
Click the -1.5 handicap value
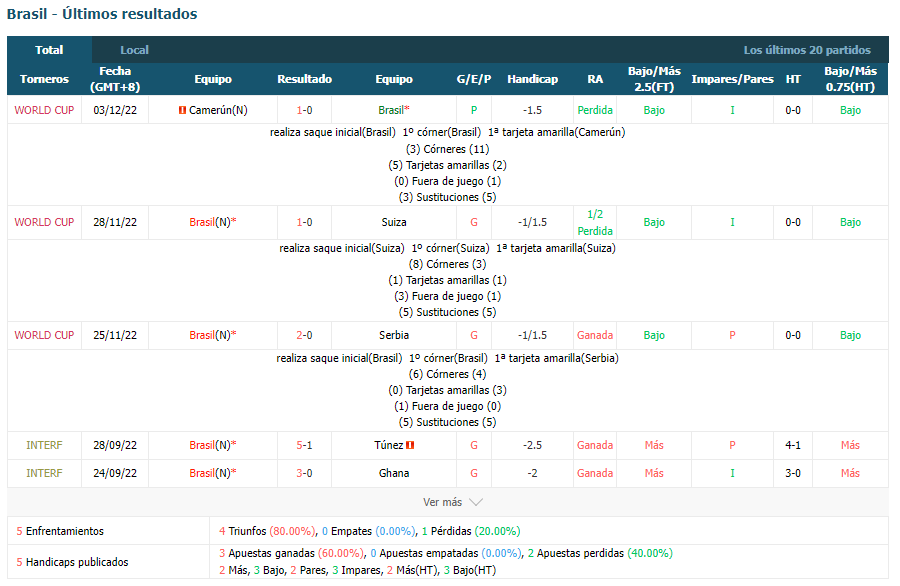(532, 110)
